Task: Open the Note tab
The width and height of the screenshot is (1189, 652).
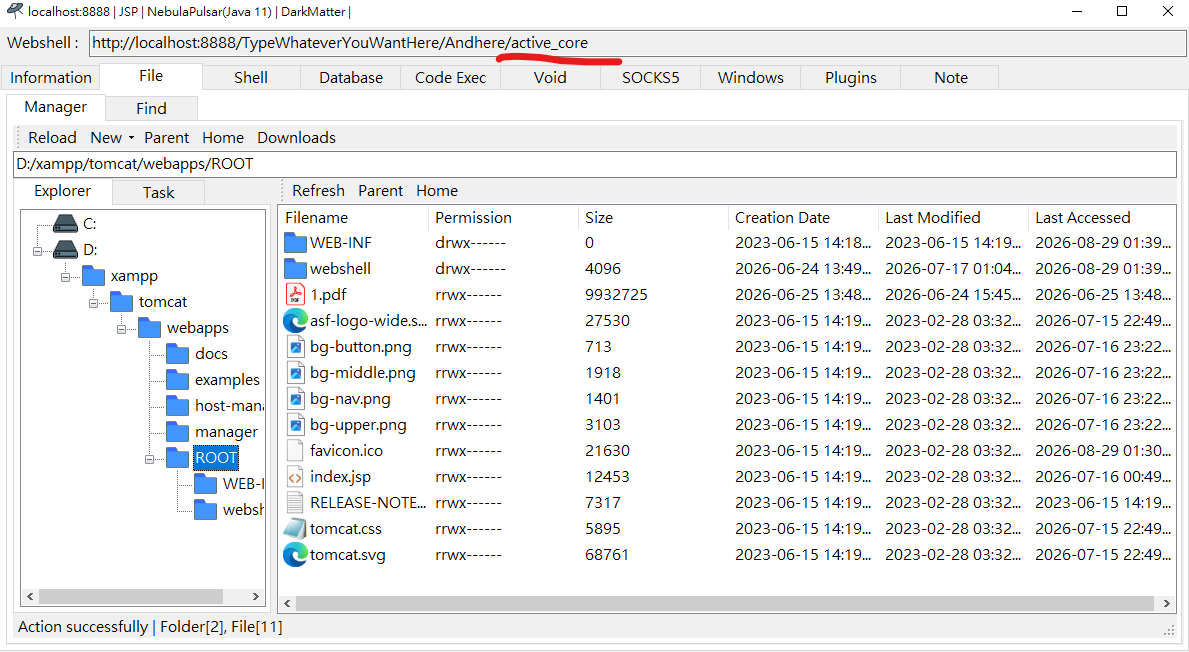Action: [x=951, y=77]
